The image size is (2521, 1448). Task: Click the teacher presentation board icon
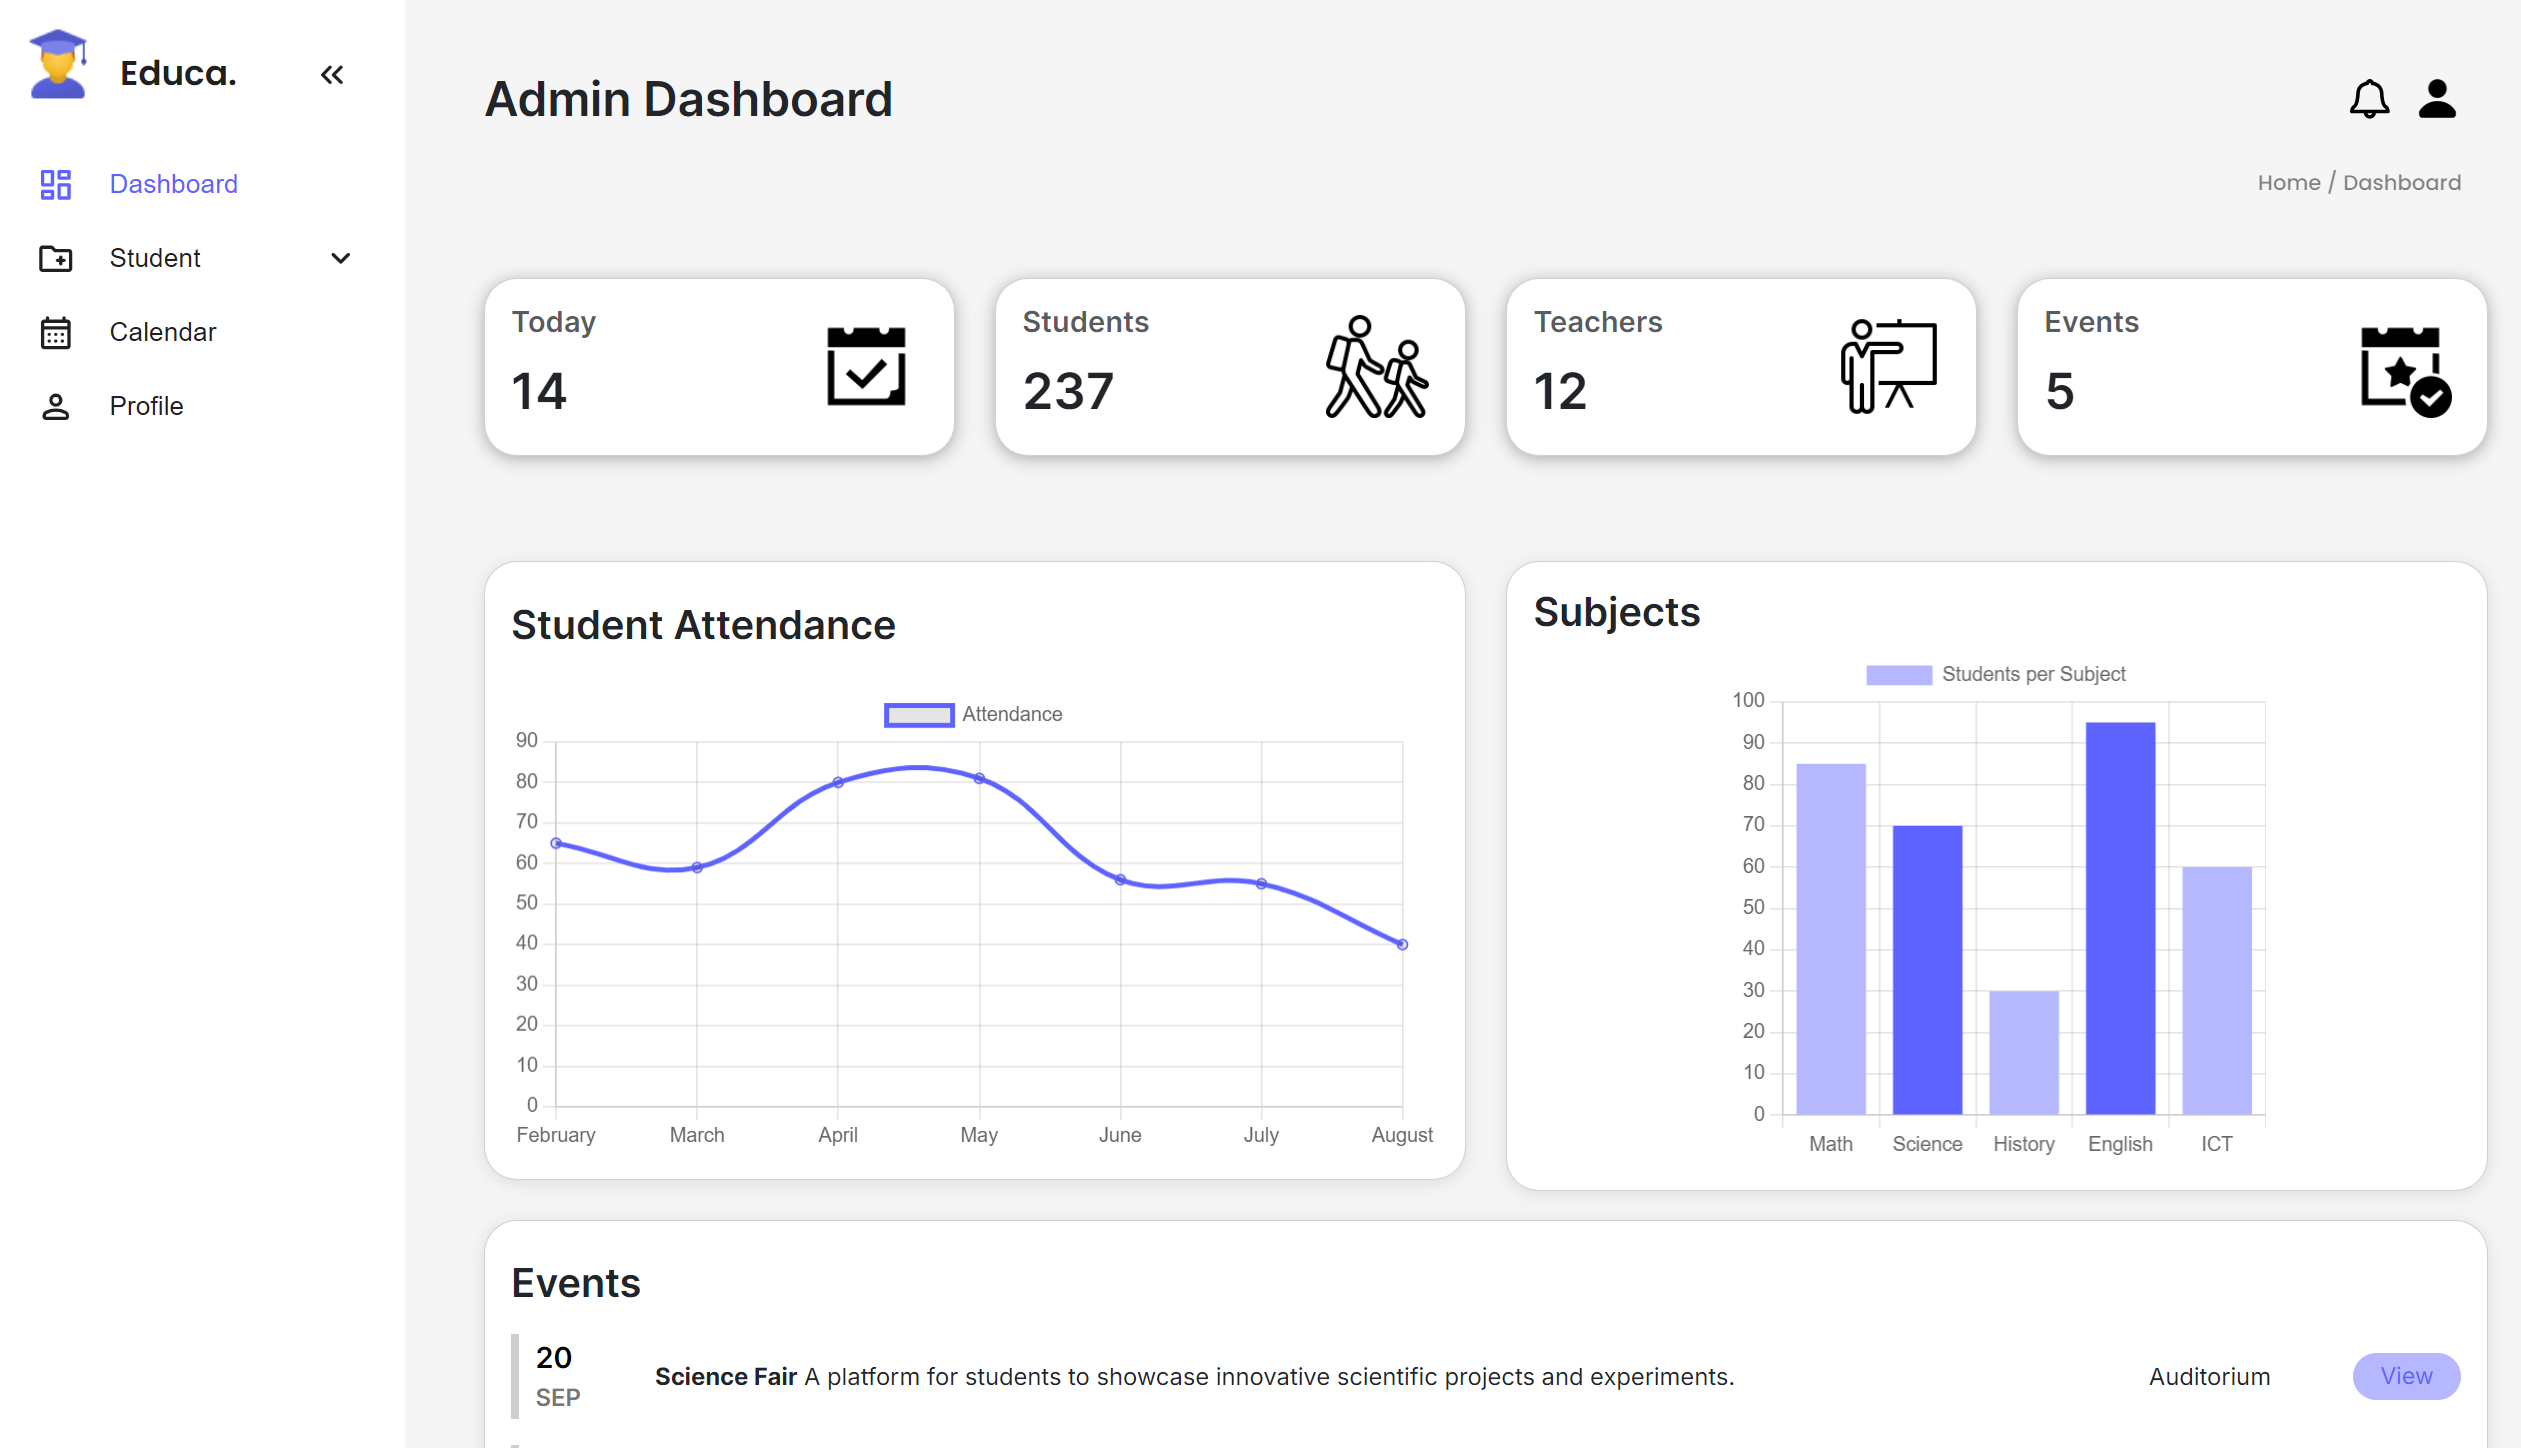pos(1887,366)
